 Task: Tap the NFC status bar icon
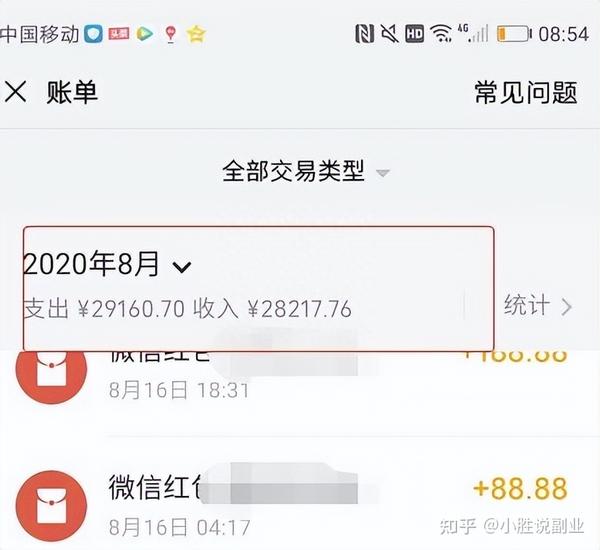[x=364, y=33]
